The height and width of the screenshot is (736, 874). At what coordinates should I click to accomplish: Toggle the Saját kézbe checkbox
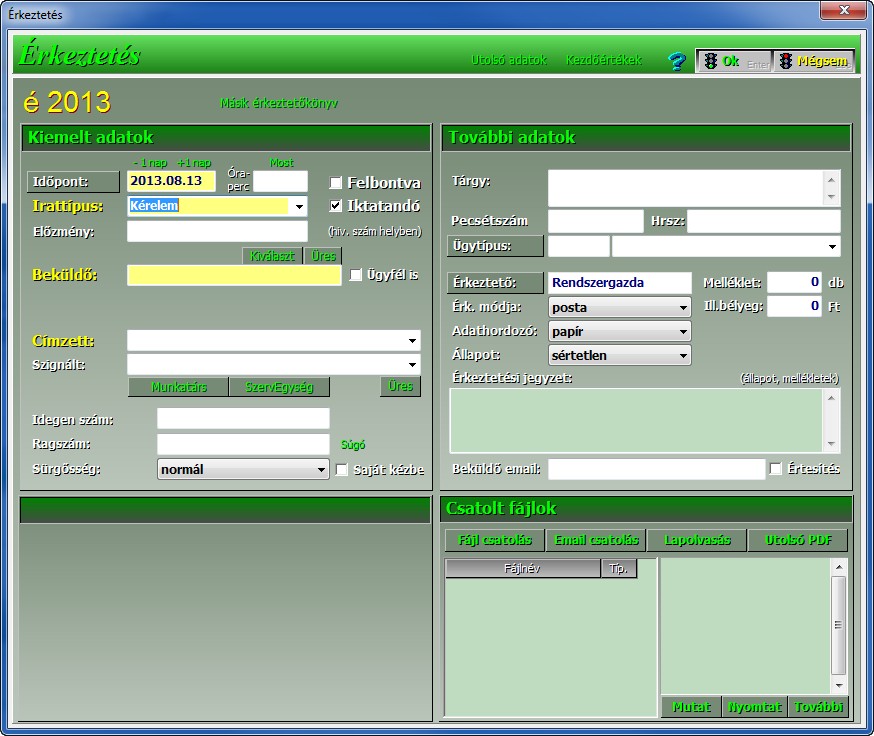point(342,469)
